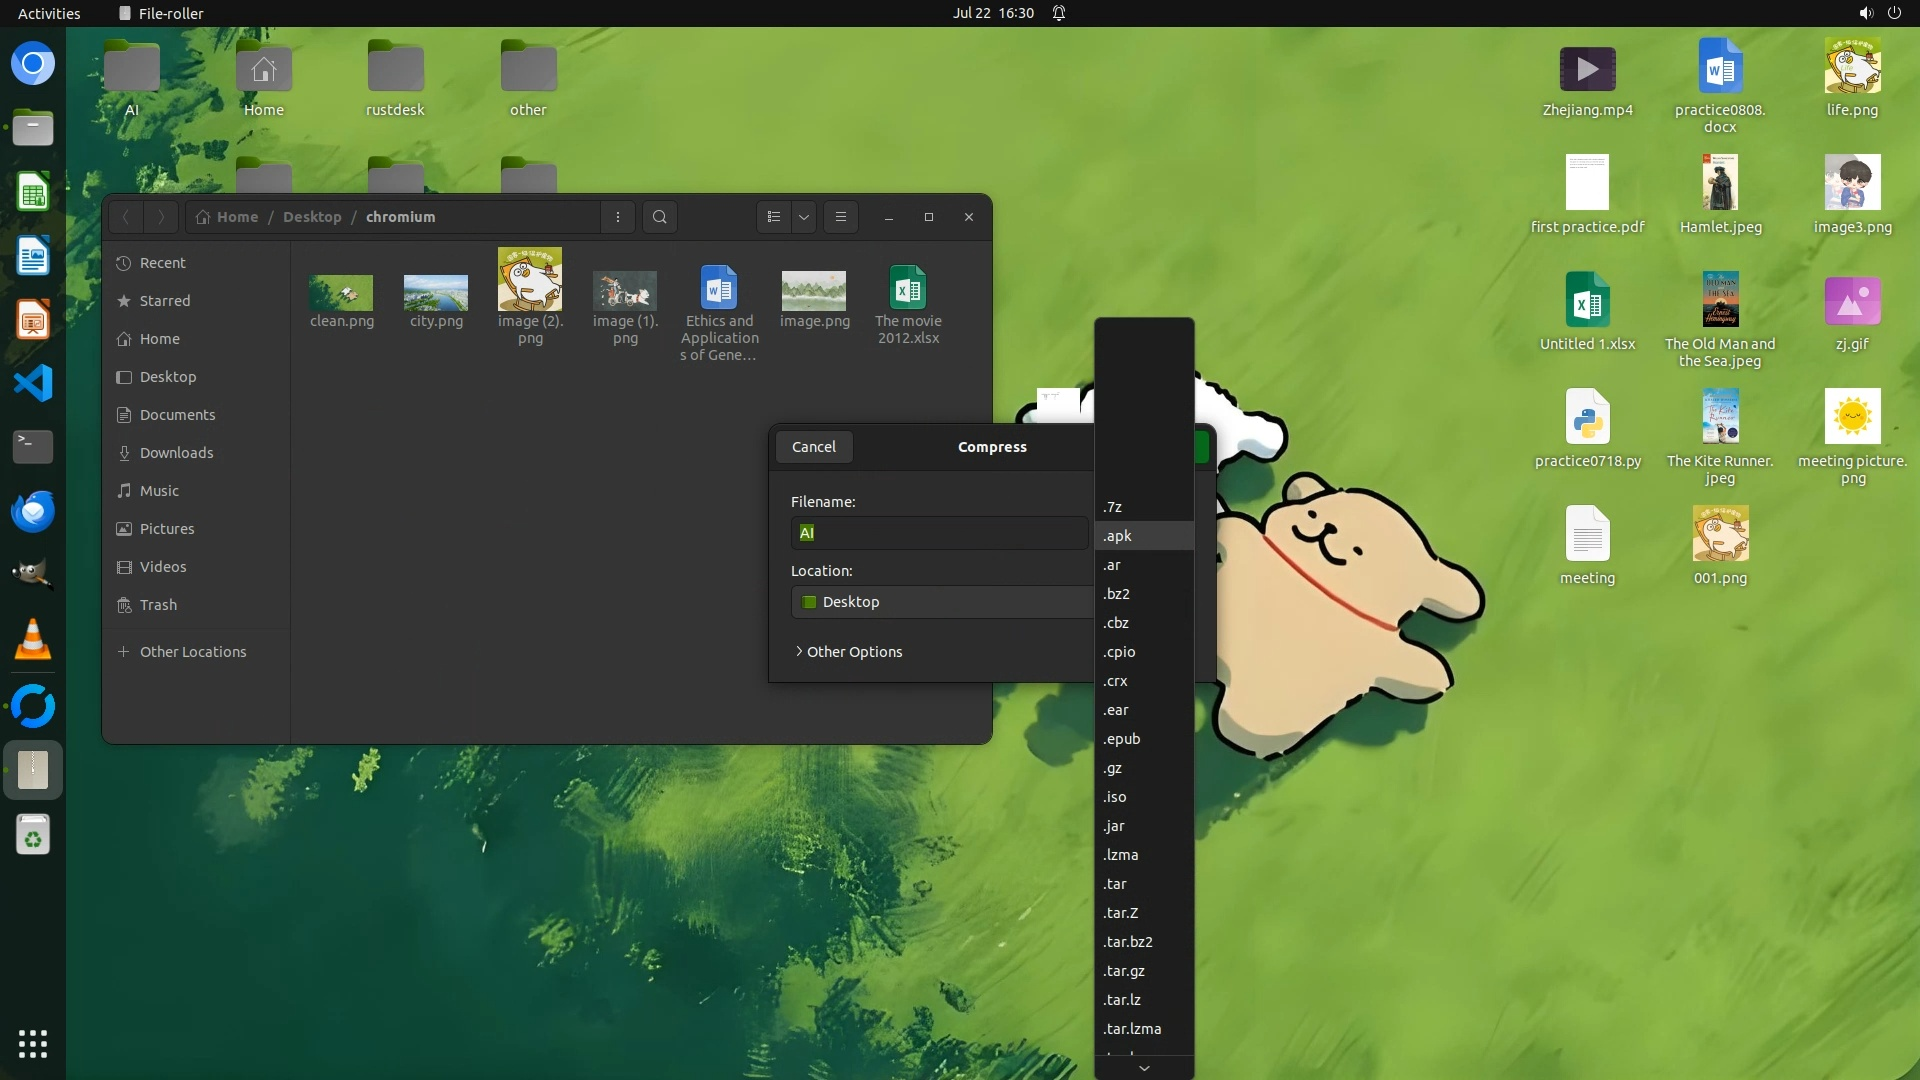Open Thunderbird mail from dock

33,512
